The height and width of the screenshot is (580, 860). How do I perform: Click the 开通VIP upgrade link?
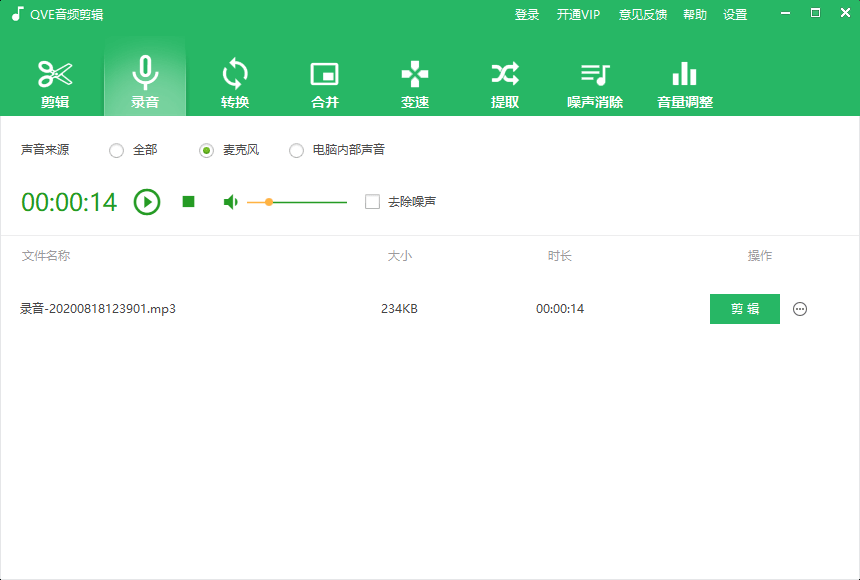click(578, 14)
